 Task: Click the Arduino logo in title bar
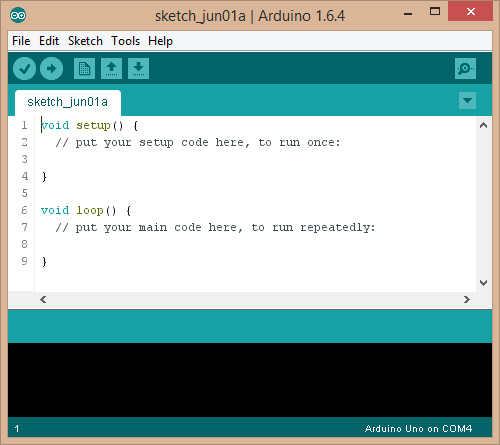tap(18, 15)
